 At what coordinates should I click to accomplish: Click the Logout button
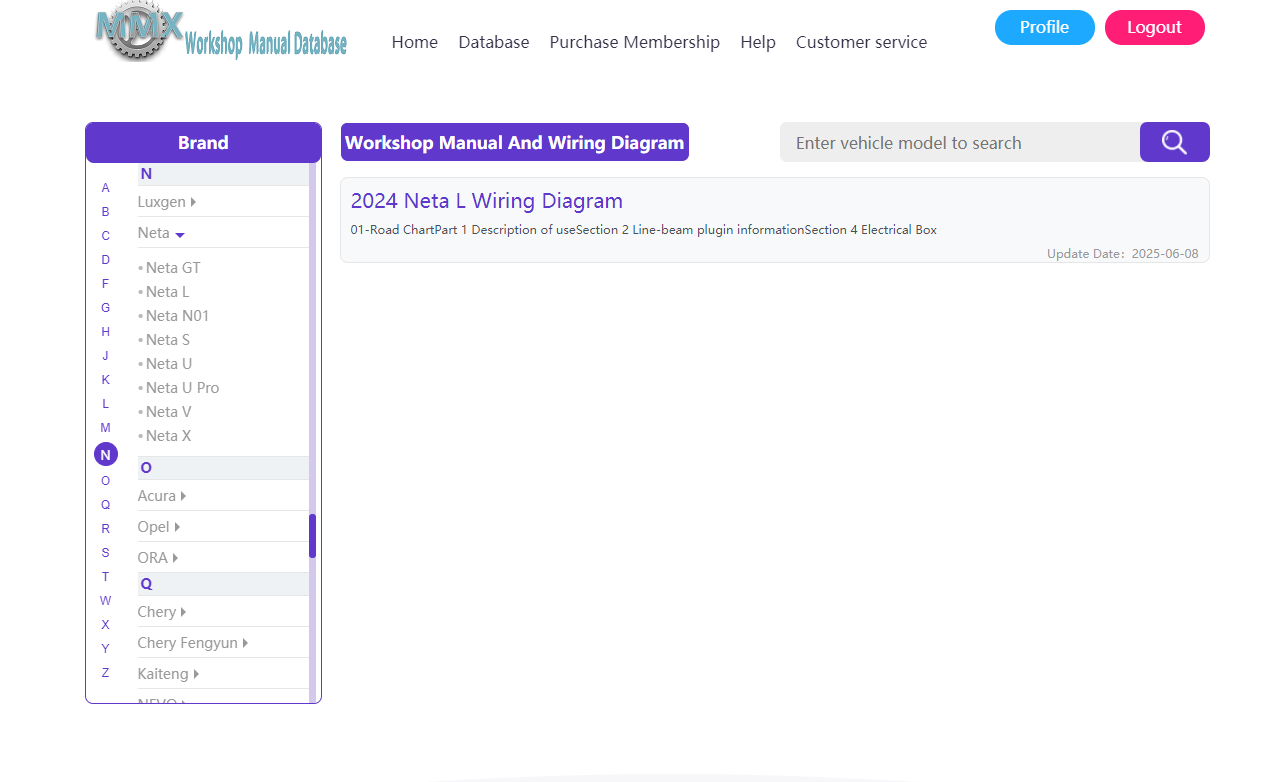pos(1155,27)
